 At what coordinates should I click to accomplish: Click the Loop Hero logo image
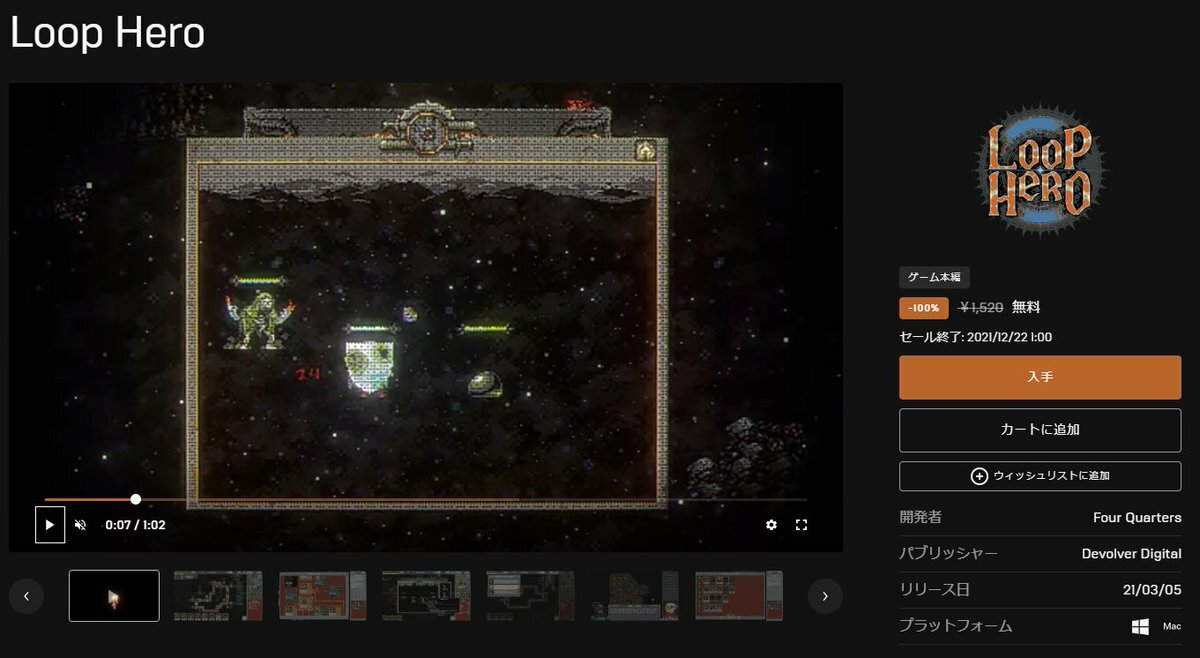(1040, 168)
